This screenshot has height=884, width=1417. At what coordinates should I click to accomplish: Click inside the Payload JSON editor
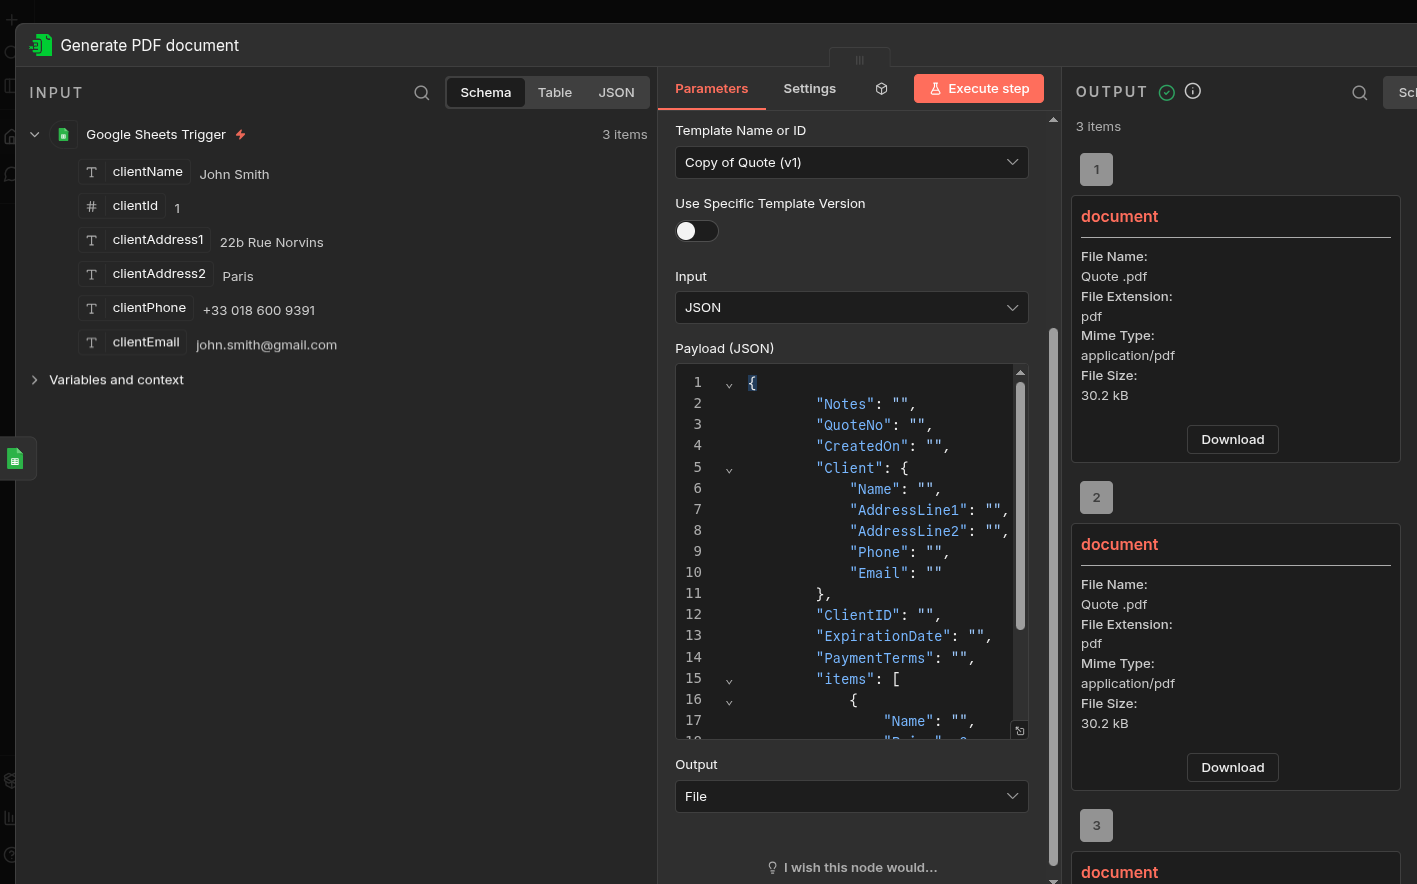click(x=870, y=550)
